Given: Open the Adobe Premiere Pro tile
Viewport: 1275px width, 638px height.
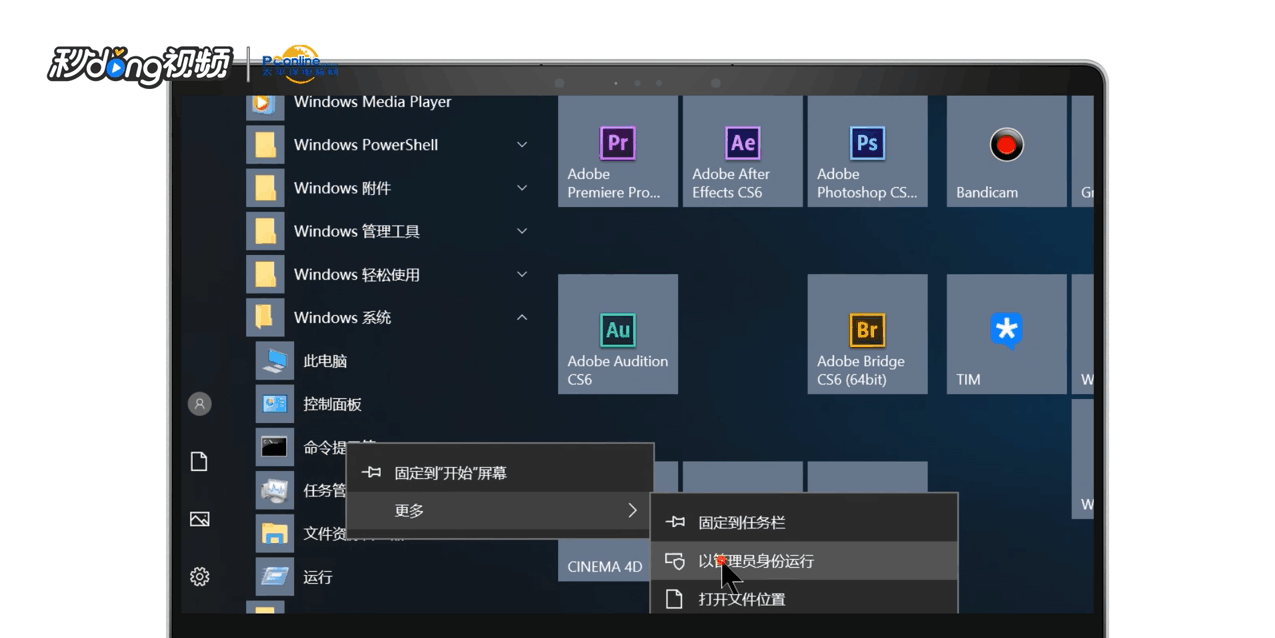Looking at the screenshot, I should pyautogui.click(x=617, y=150).
